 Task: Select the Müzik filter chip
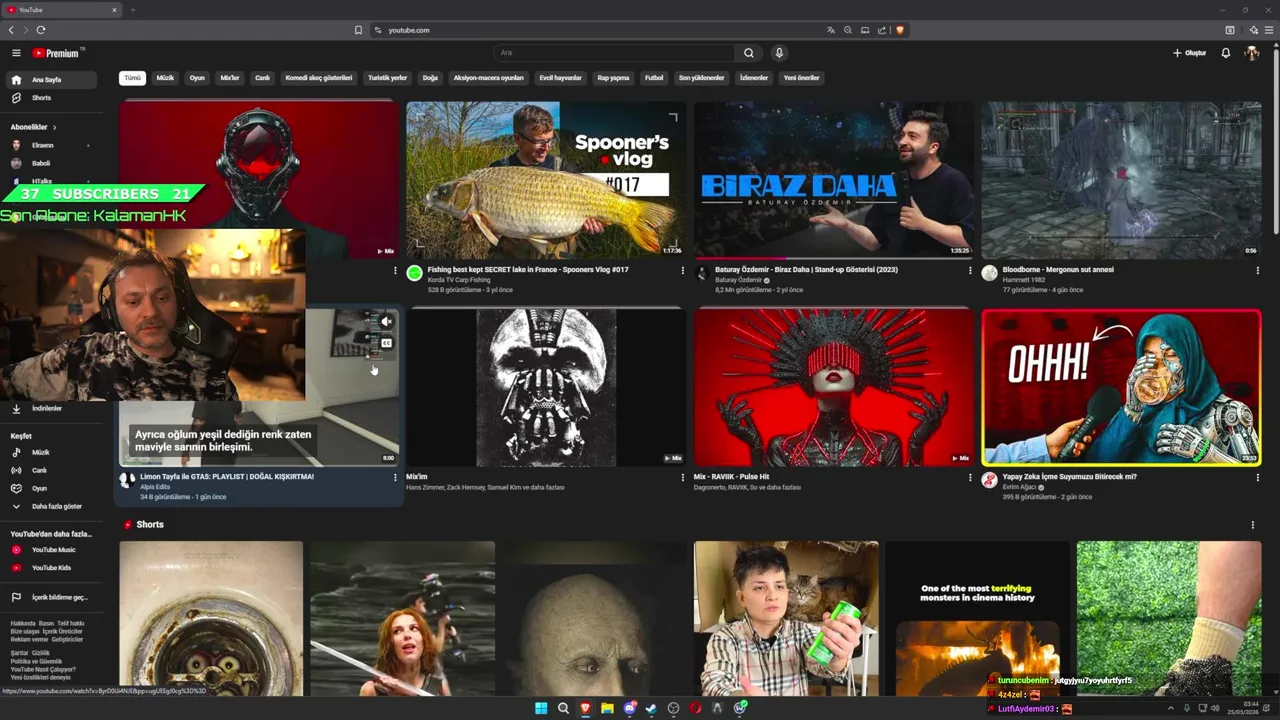coord(165,78)
